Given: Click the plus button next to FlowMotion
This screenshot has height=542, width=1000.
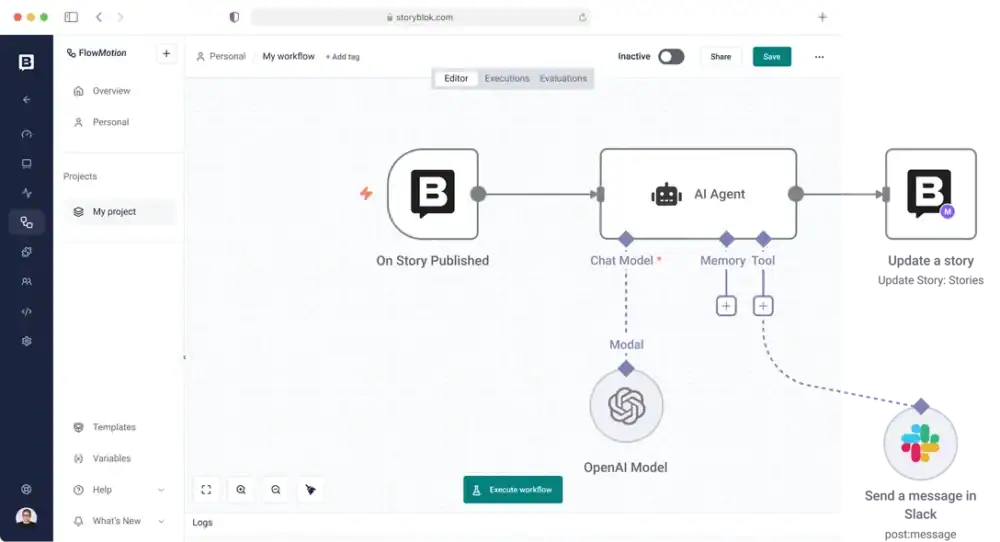Looking at the screenshot, I should [x=166, y=54].
